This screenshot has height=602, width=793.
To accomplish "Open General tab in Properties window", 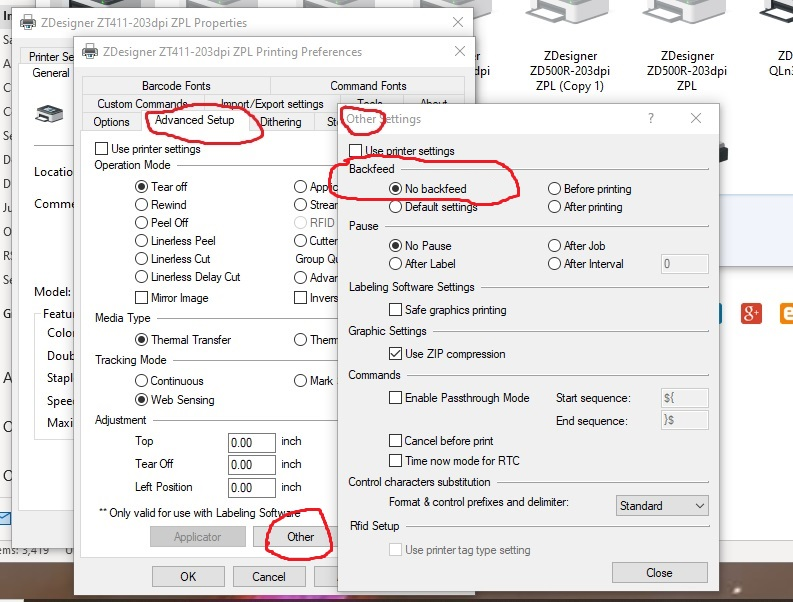I will coord(51,73).
